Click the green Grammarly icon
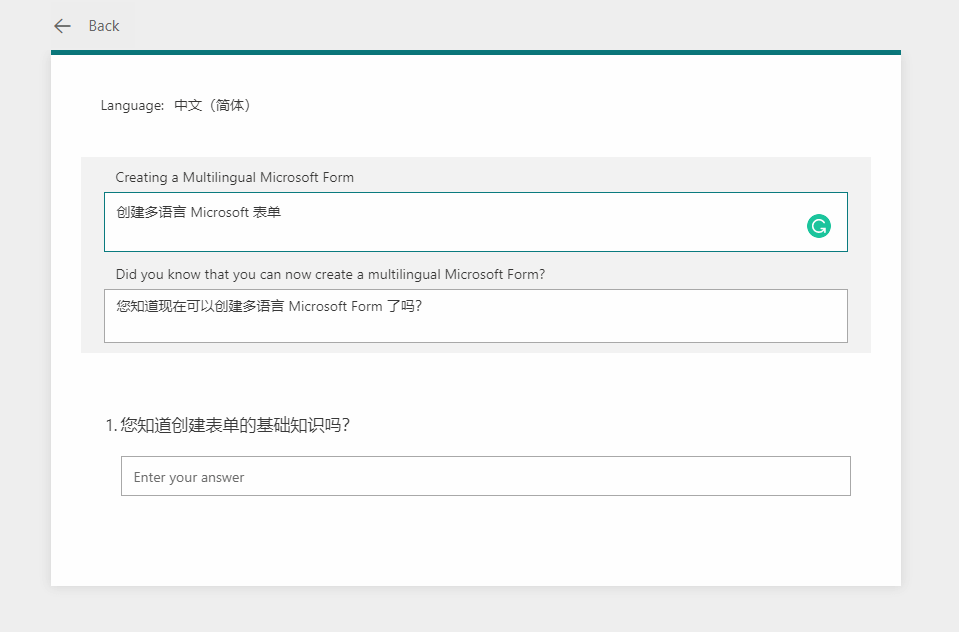Viewport: 959px width, 632px height. [x=818, y=226]
